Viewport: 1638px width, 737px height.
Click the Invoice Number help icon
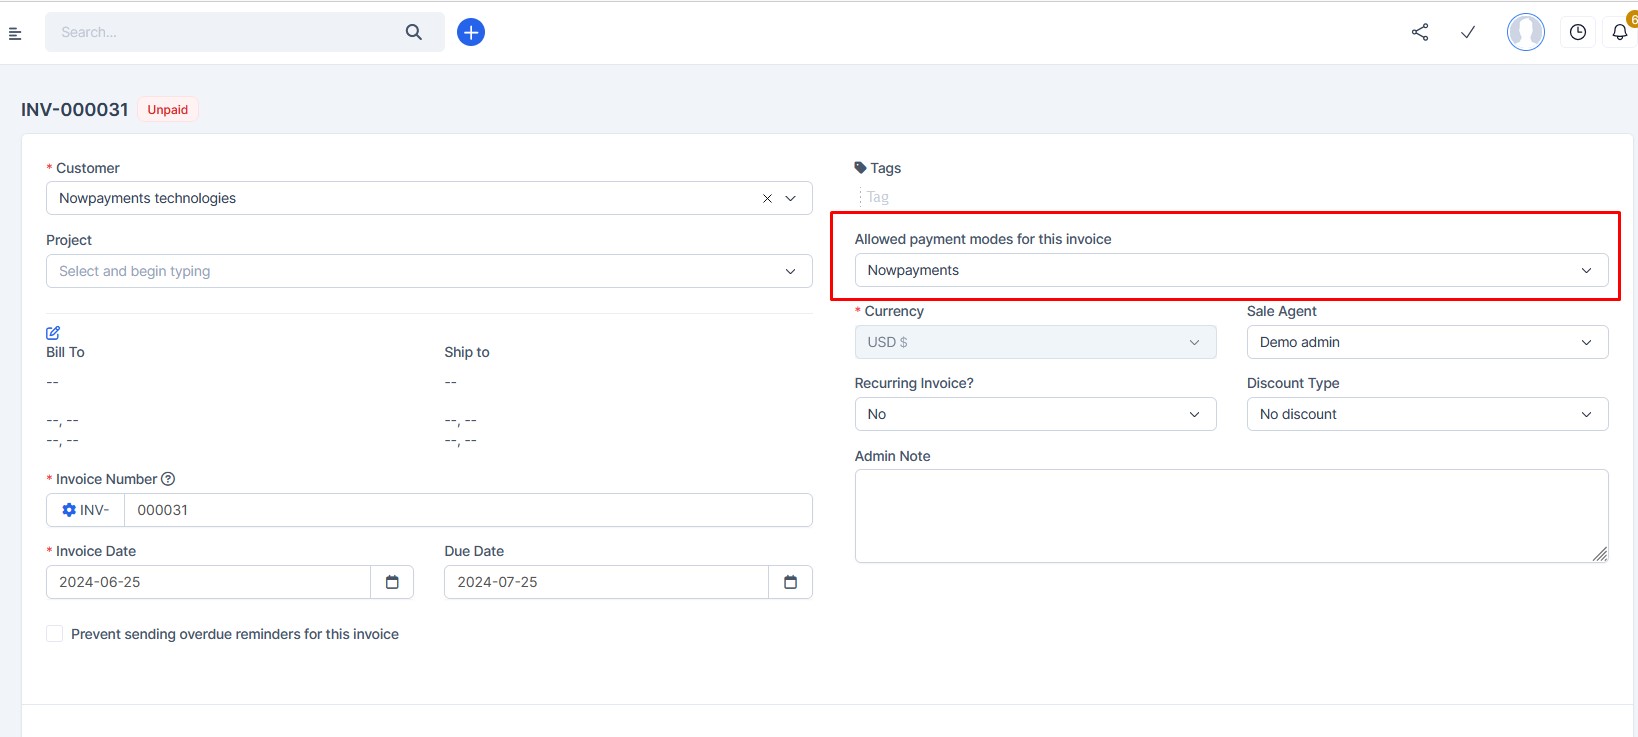[168, 479]
